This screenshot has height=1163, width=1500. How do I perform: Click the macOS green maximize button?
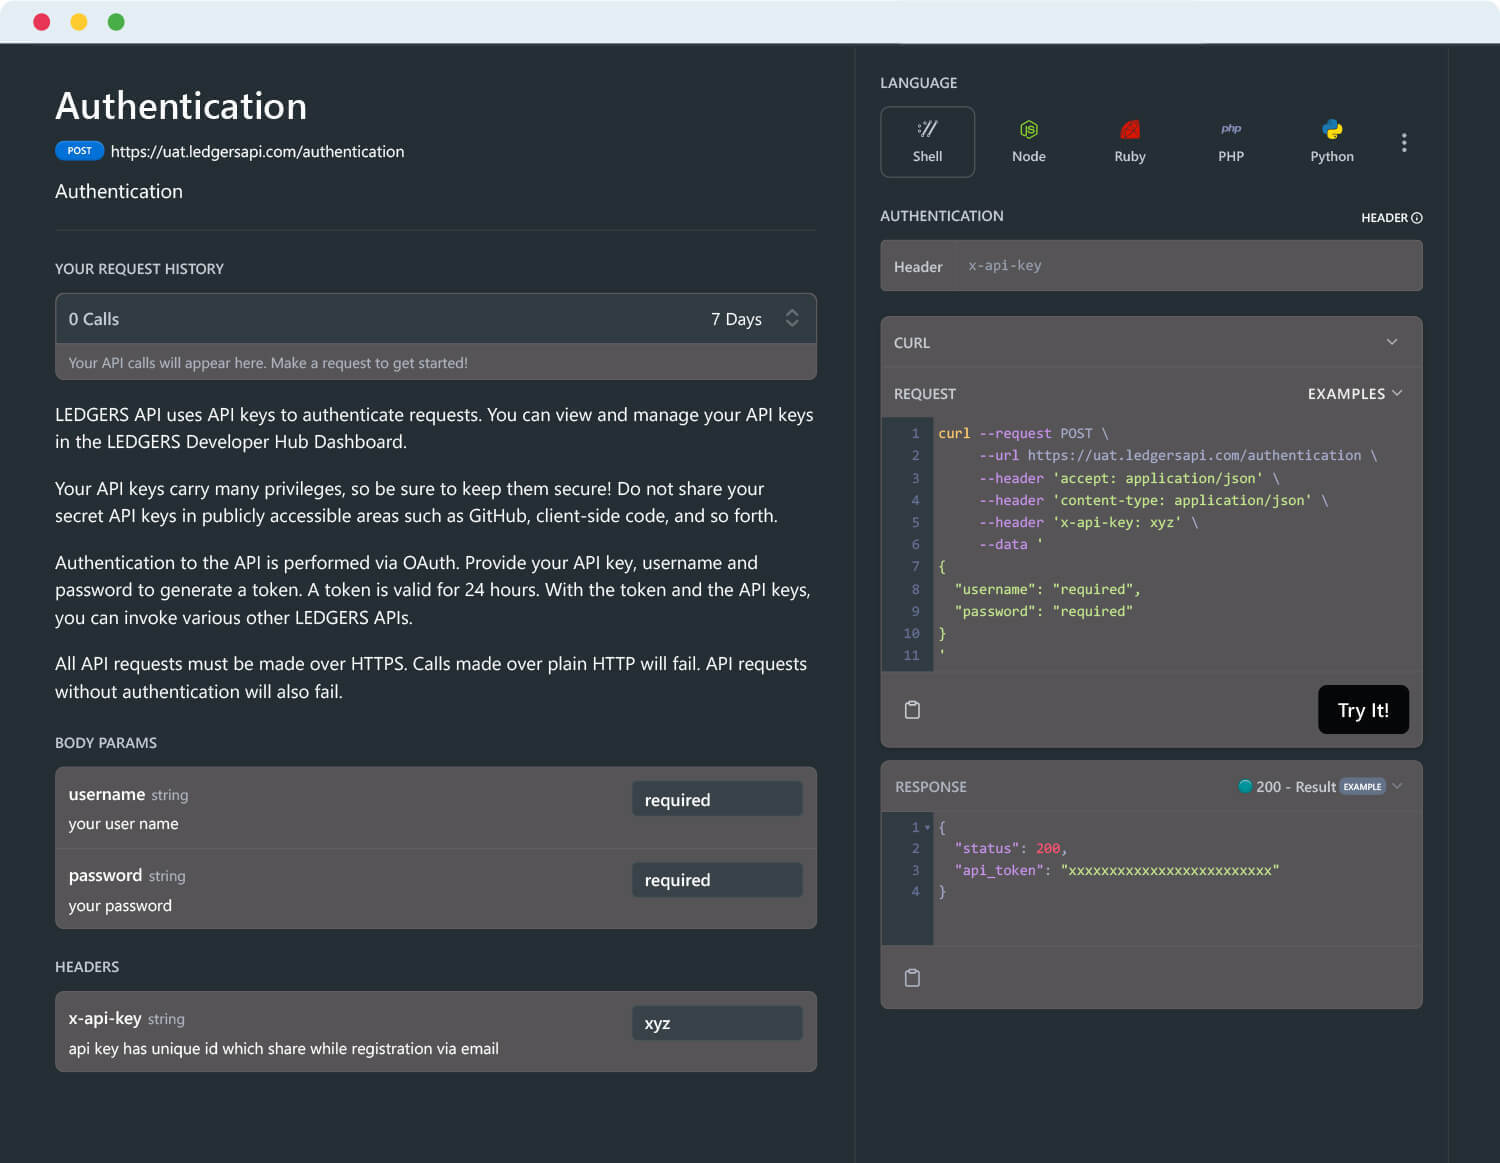116,22
